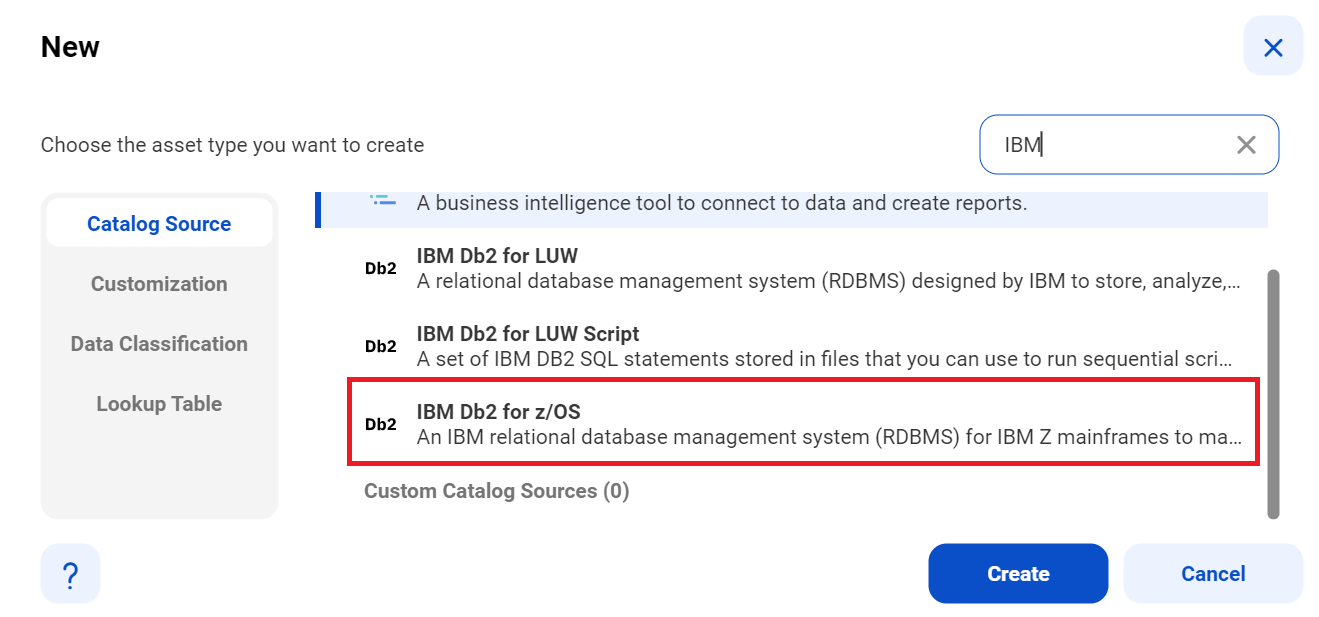Image resolution: width=1319 pixels, height=617 pixels.
Task: Click the business intelligence tool description
Action: (722, 203)
